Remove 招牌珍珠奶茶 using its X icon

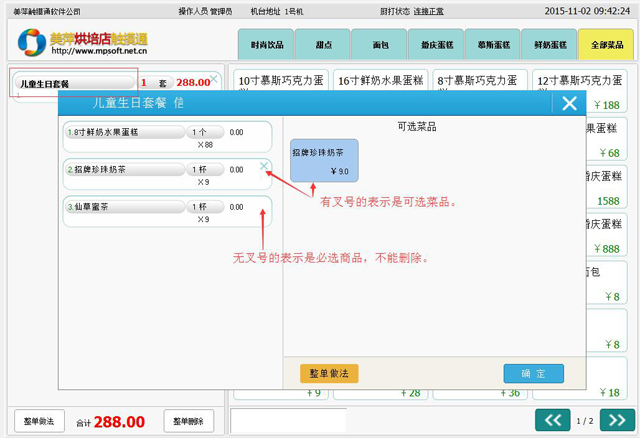[x=264, y=166]
